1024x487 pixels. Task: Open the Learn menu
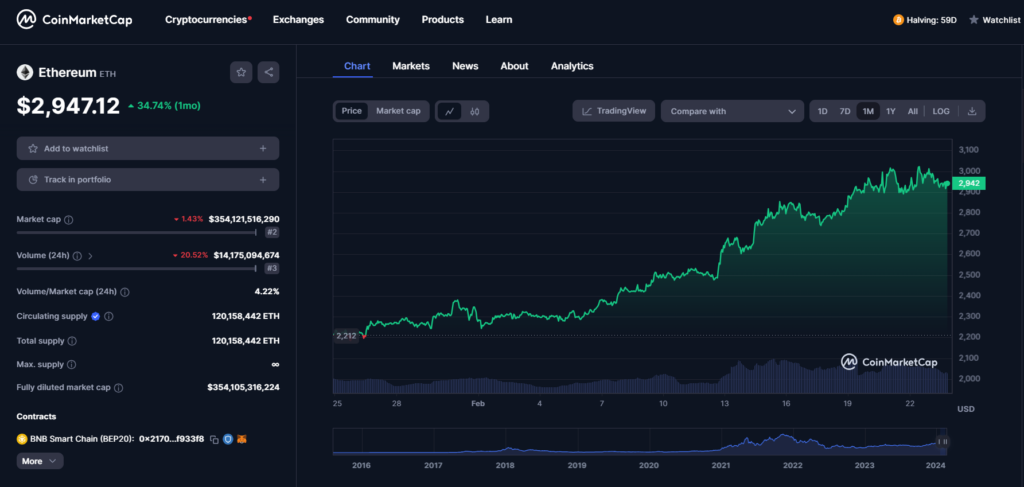pos(499,20)
